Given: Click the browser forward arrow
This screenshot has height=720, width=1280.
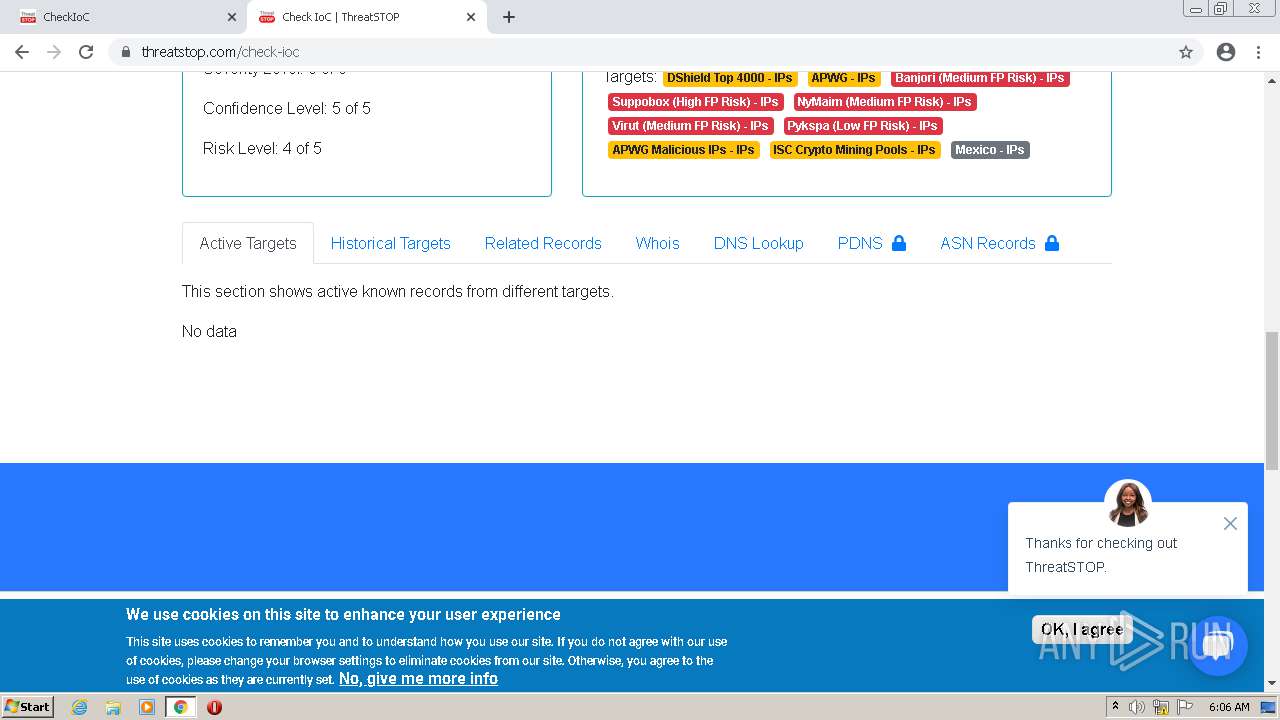Looking at the screenshot, I should tap(54, 52).
